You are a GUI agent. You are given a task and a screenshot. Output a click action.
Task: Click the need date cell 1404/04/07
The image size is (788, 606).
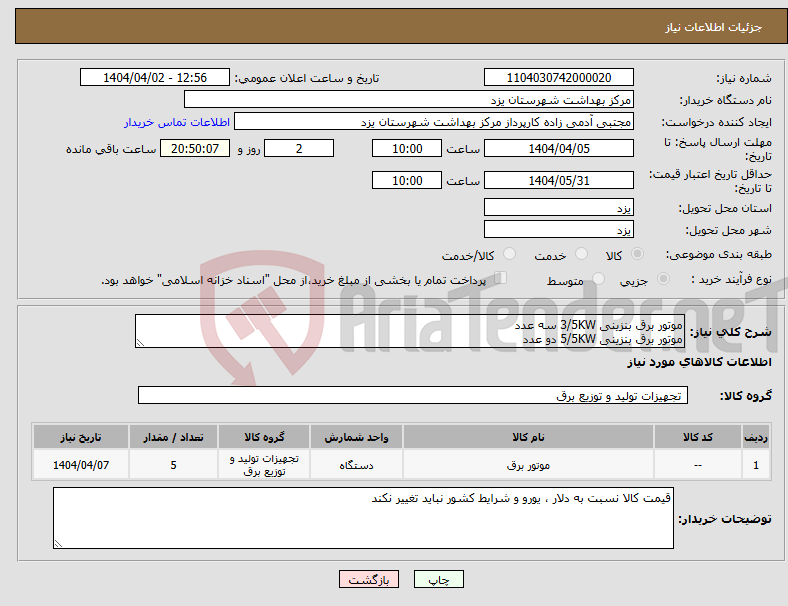(x=81, y=465)
